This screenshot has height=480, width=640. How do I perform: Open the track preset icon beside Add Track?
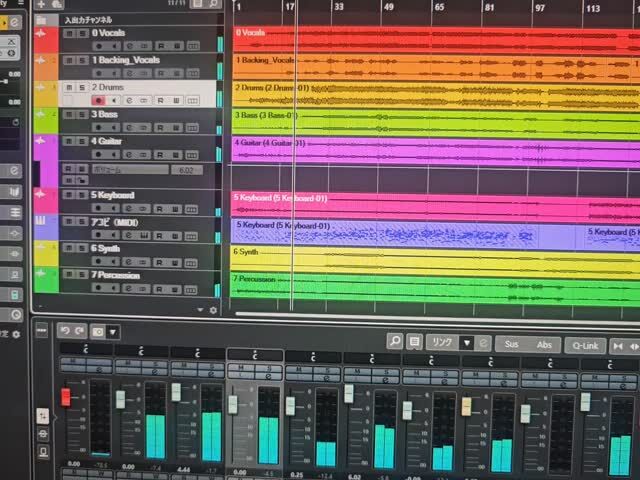click(x=57, y=4)
